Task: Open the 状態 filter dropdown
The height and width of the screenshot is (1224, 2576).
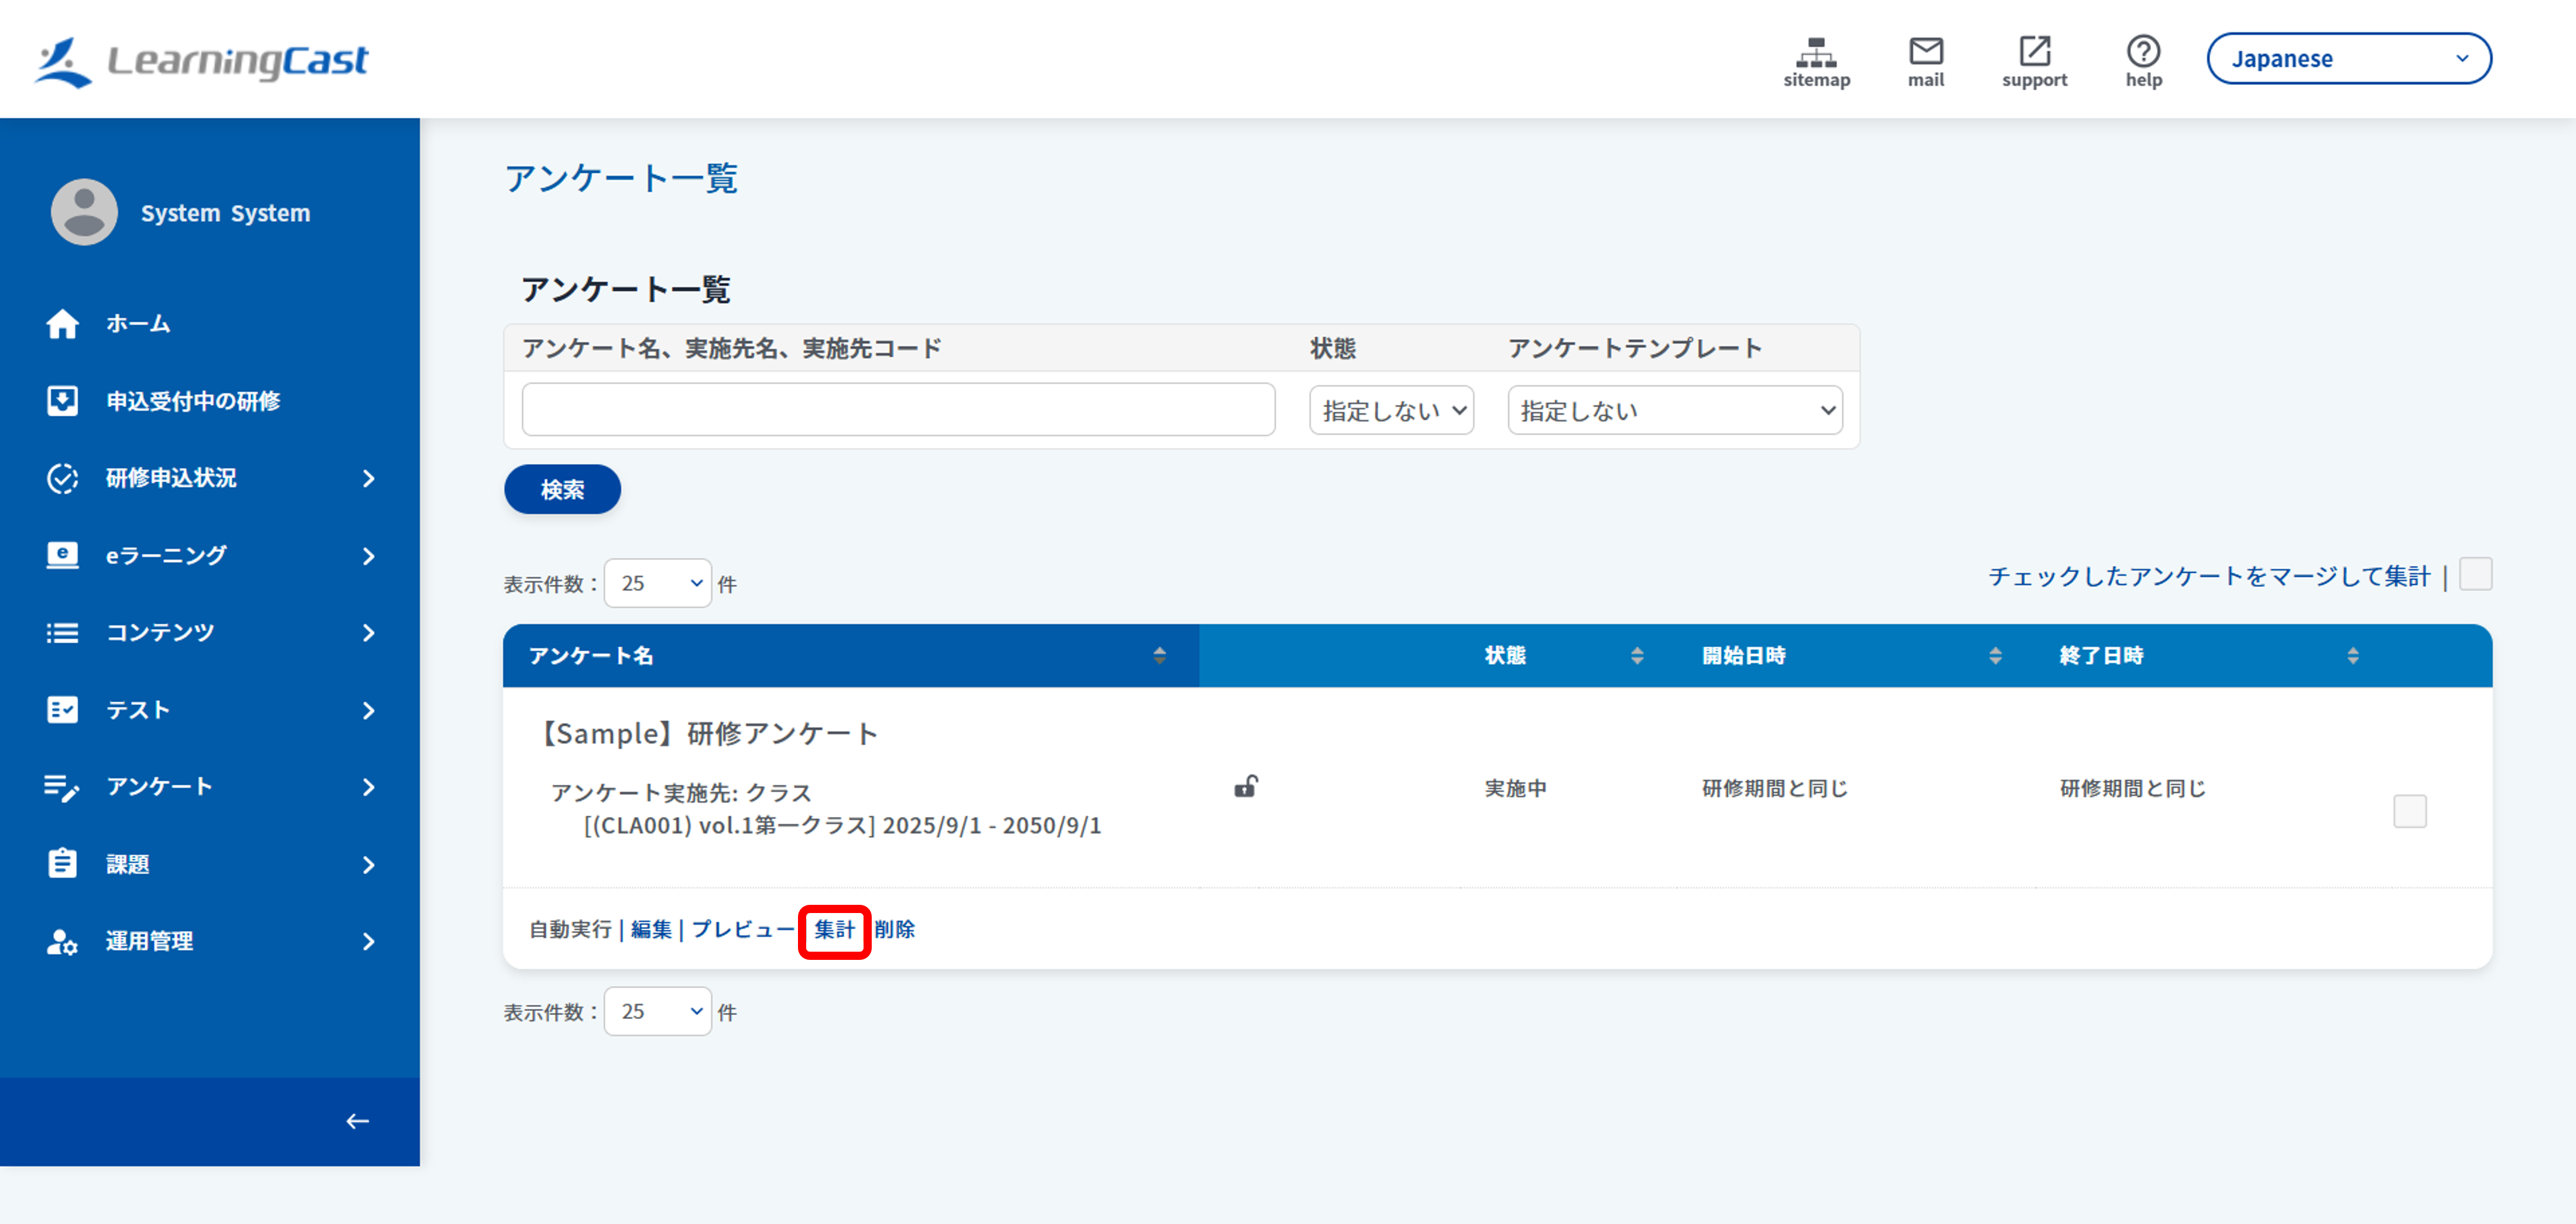Action: coord(1391,410)
